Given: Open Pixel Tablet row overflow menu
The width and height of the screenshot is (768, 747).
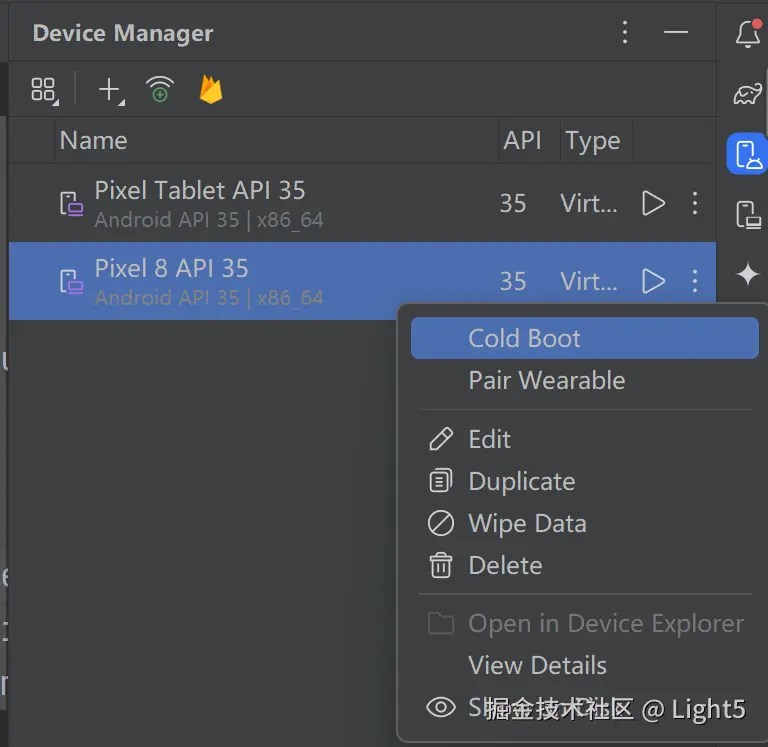Looking at the screenshot, I should tap(695, 203).
